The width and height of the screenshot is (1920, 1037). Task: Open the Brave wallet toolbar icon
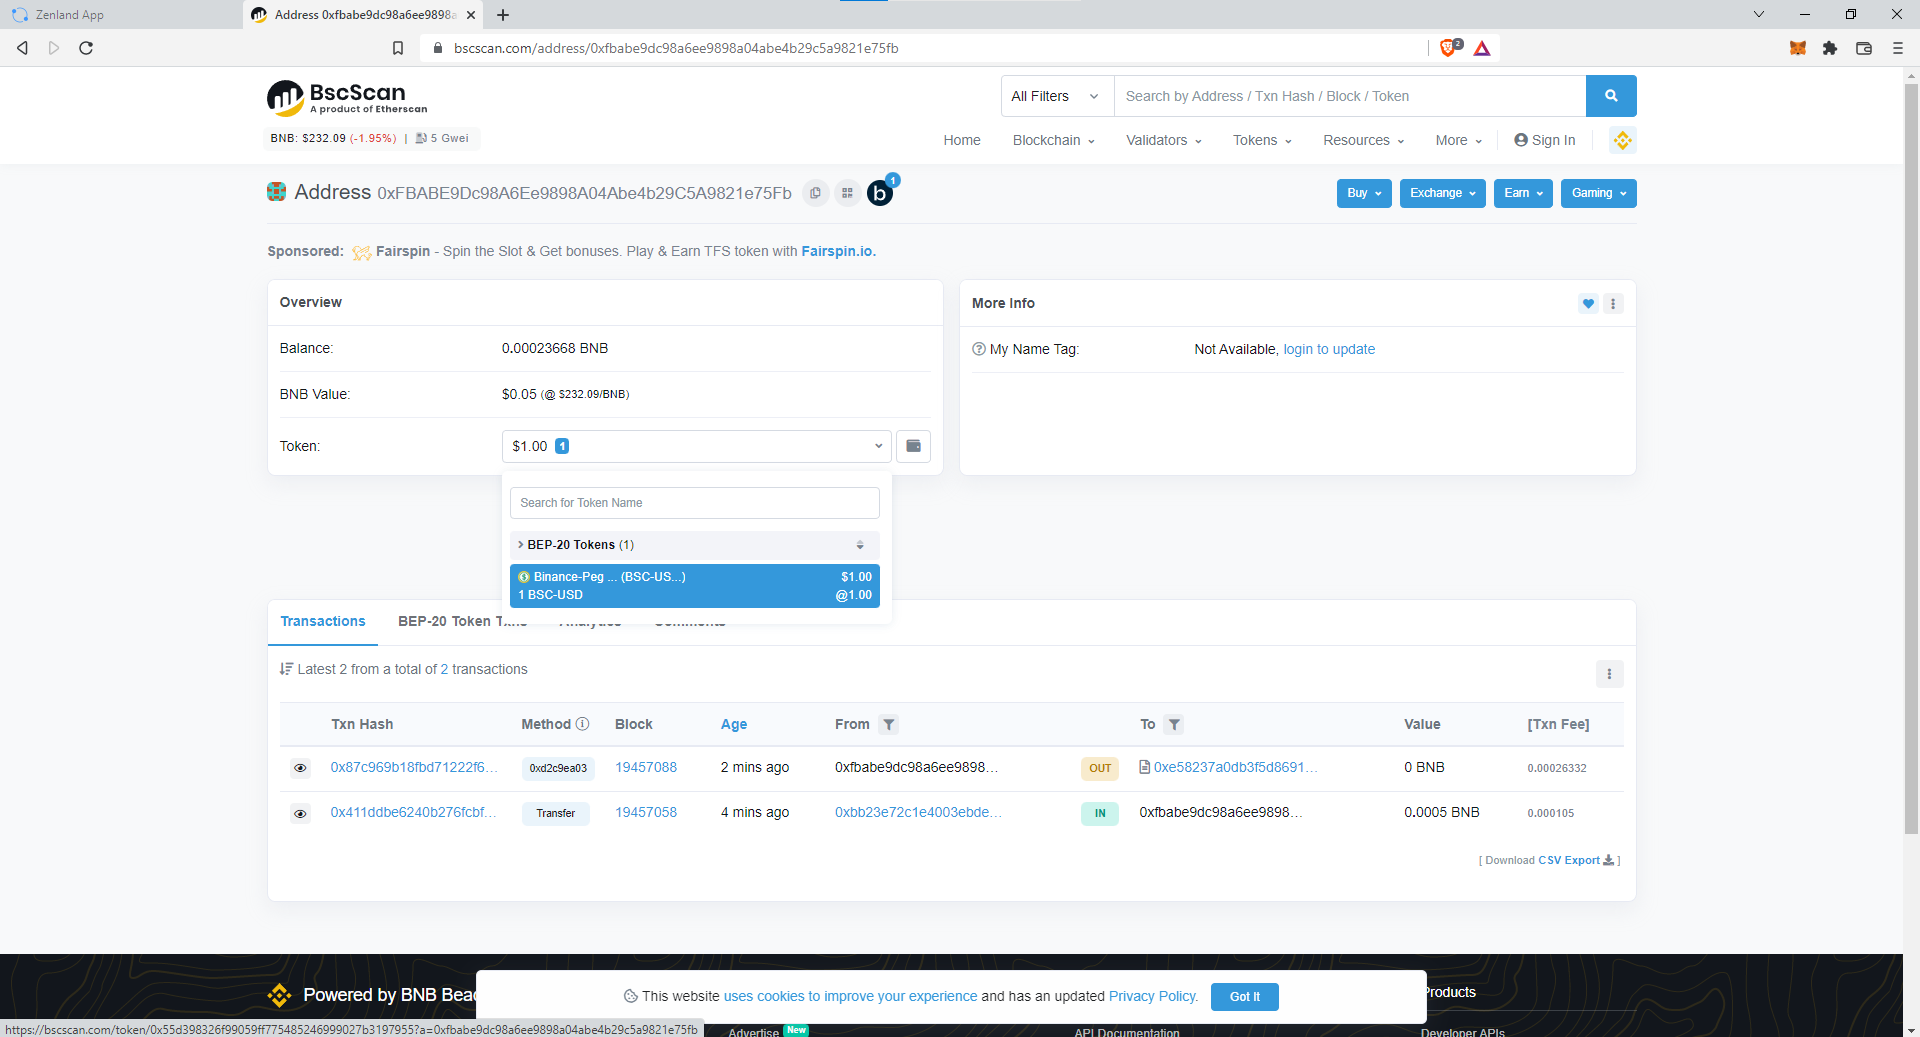1864,48
